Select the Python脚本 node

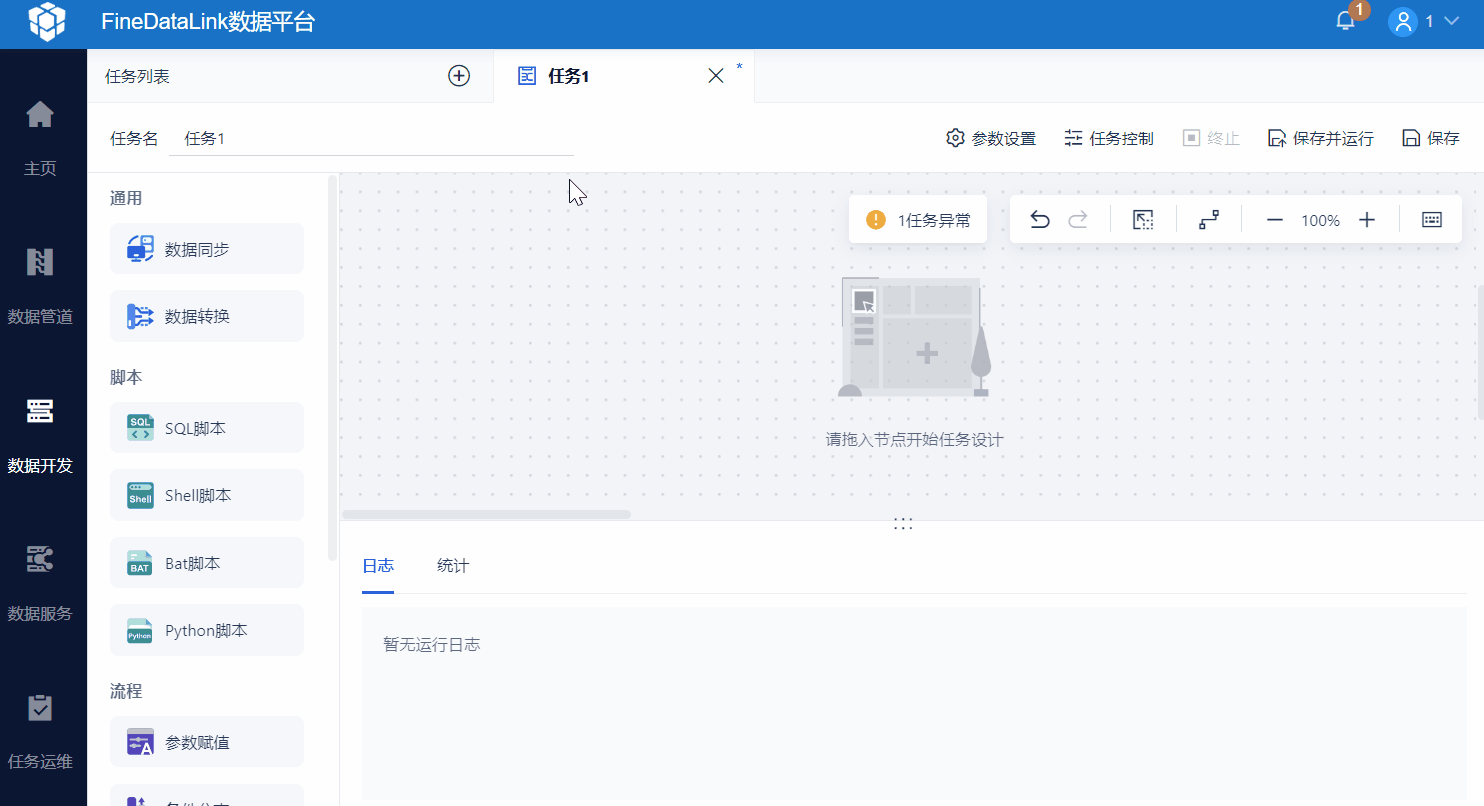(207, 630)
